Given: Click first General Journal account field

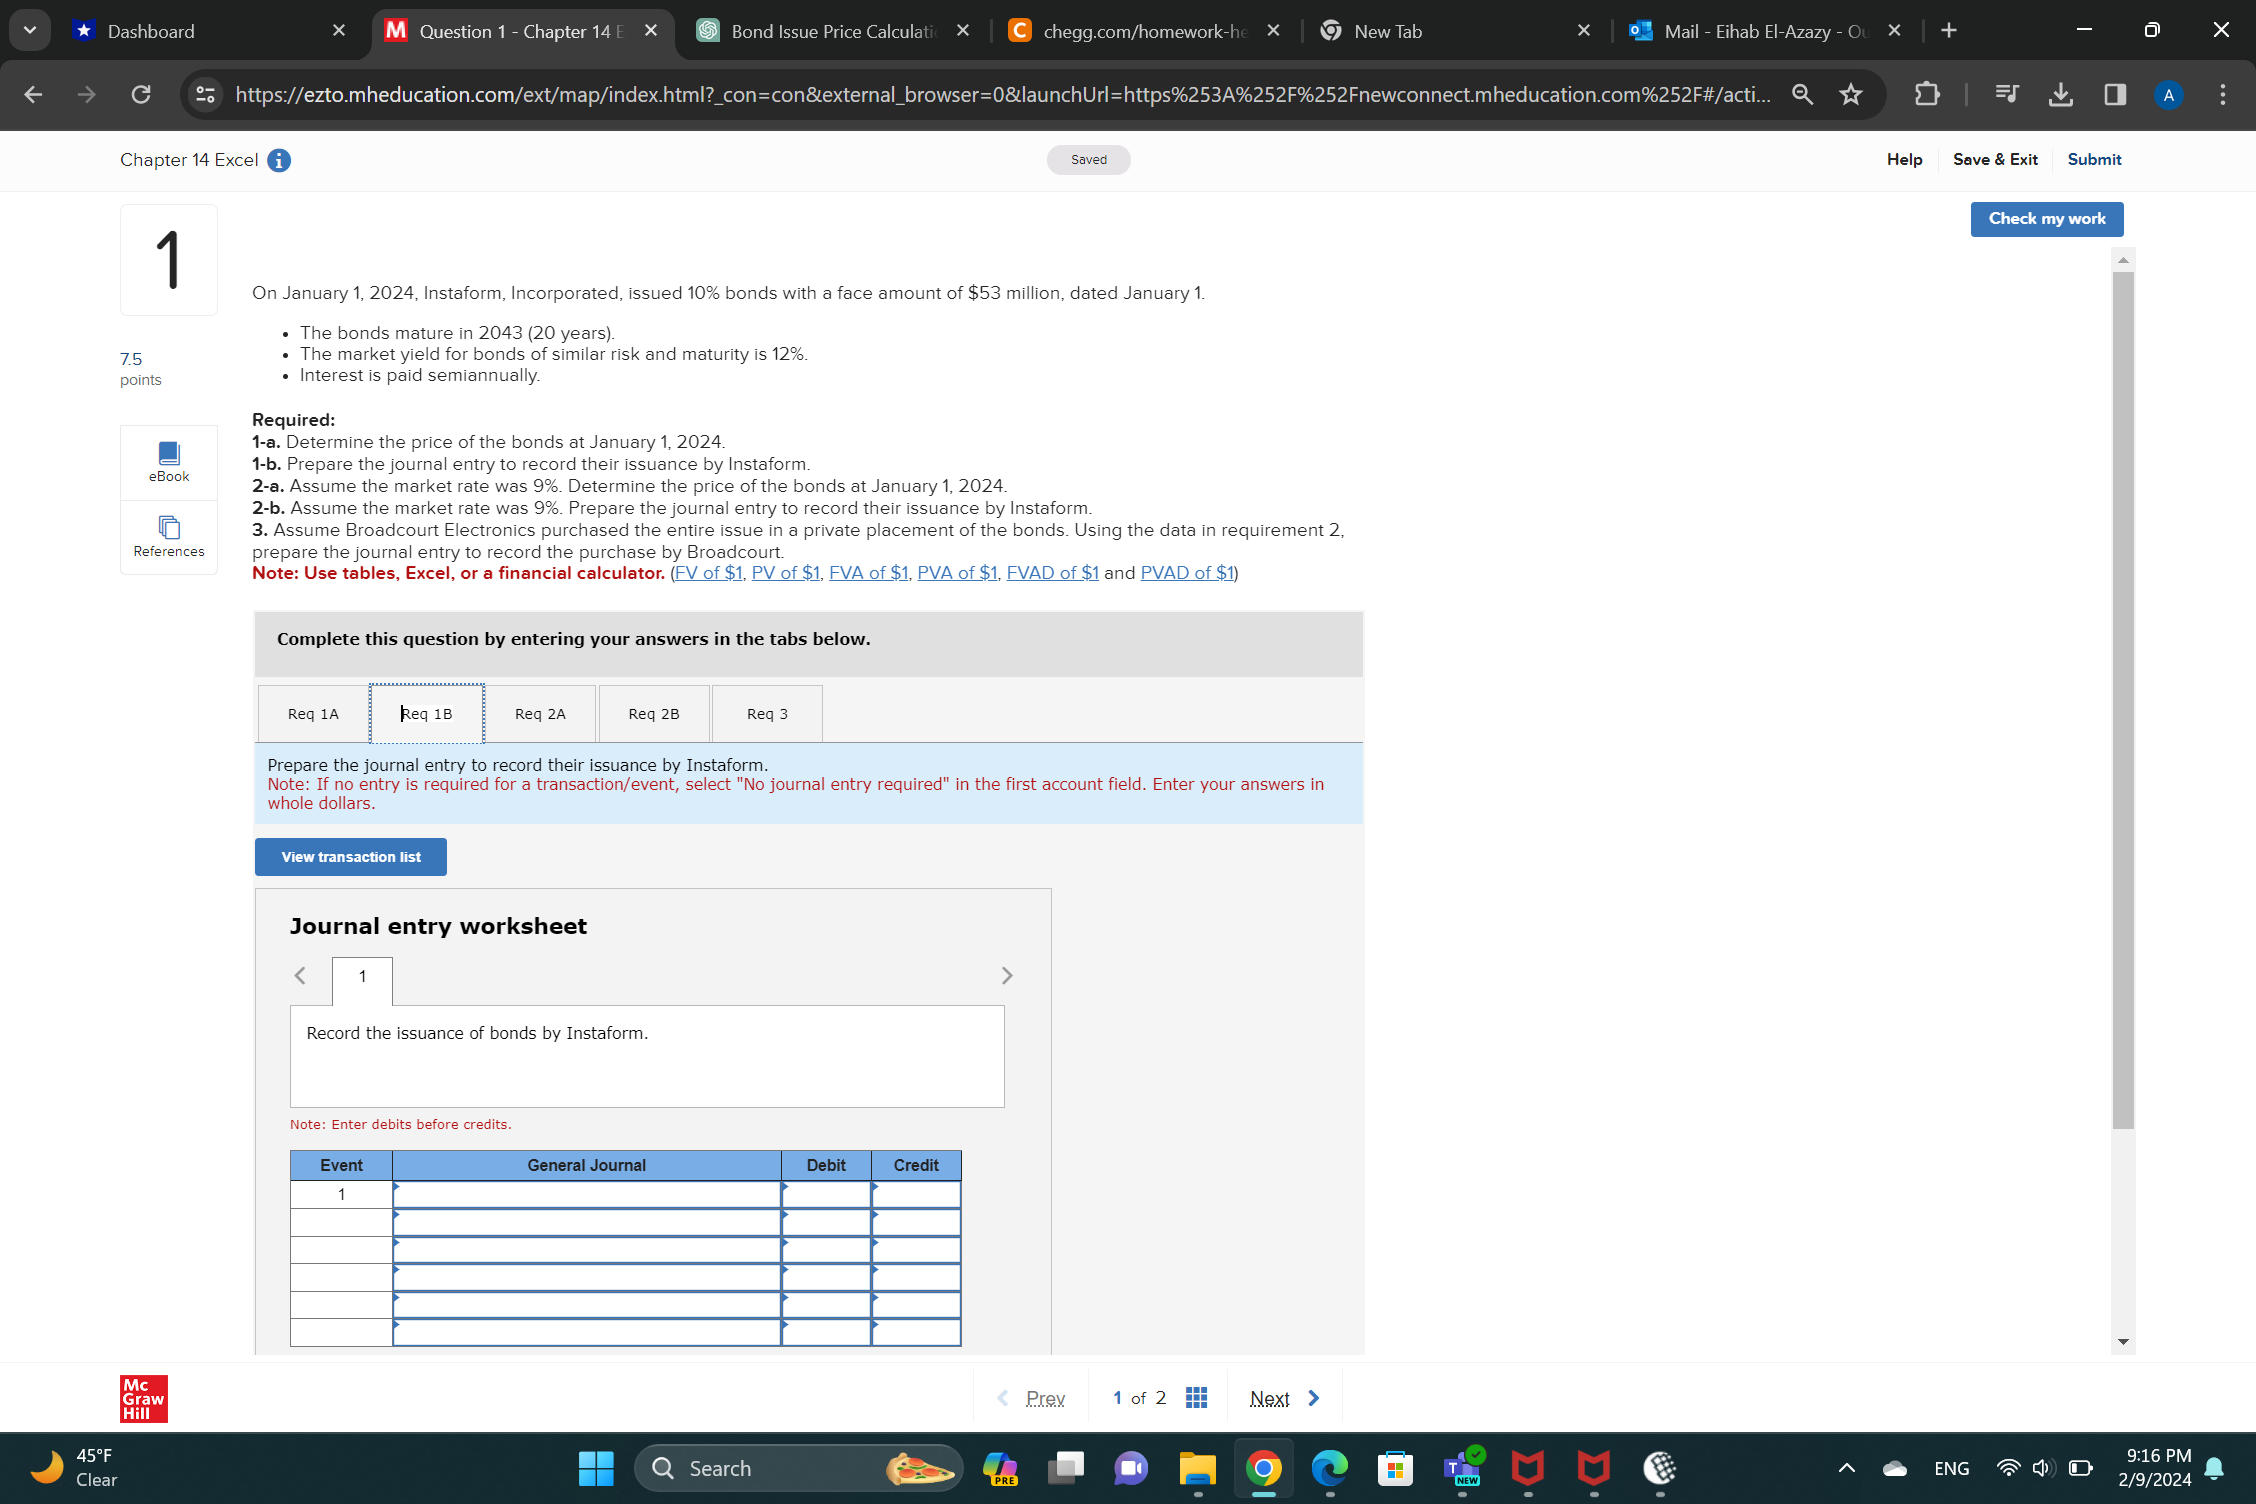Looking at the screenshot, I should (x=586, y=1194).
